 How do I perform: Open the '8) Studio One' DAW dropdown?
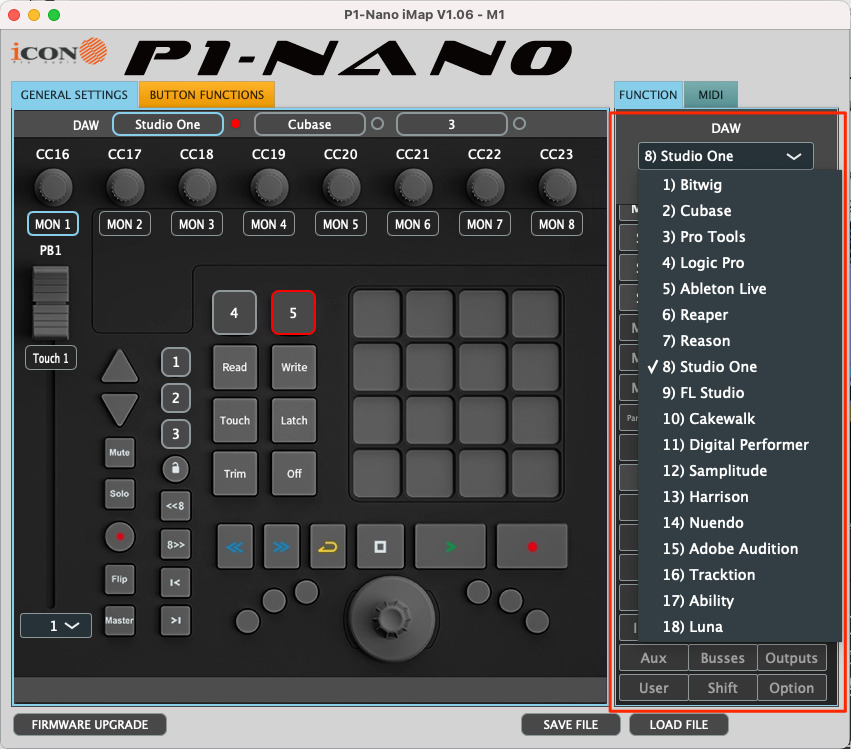click(x=726, y=156)
